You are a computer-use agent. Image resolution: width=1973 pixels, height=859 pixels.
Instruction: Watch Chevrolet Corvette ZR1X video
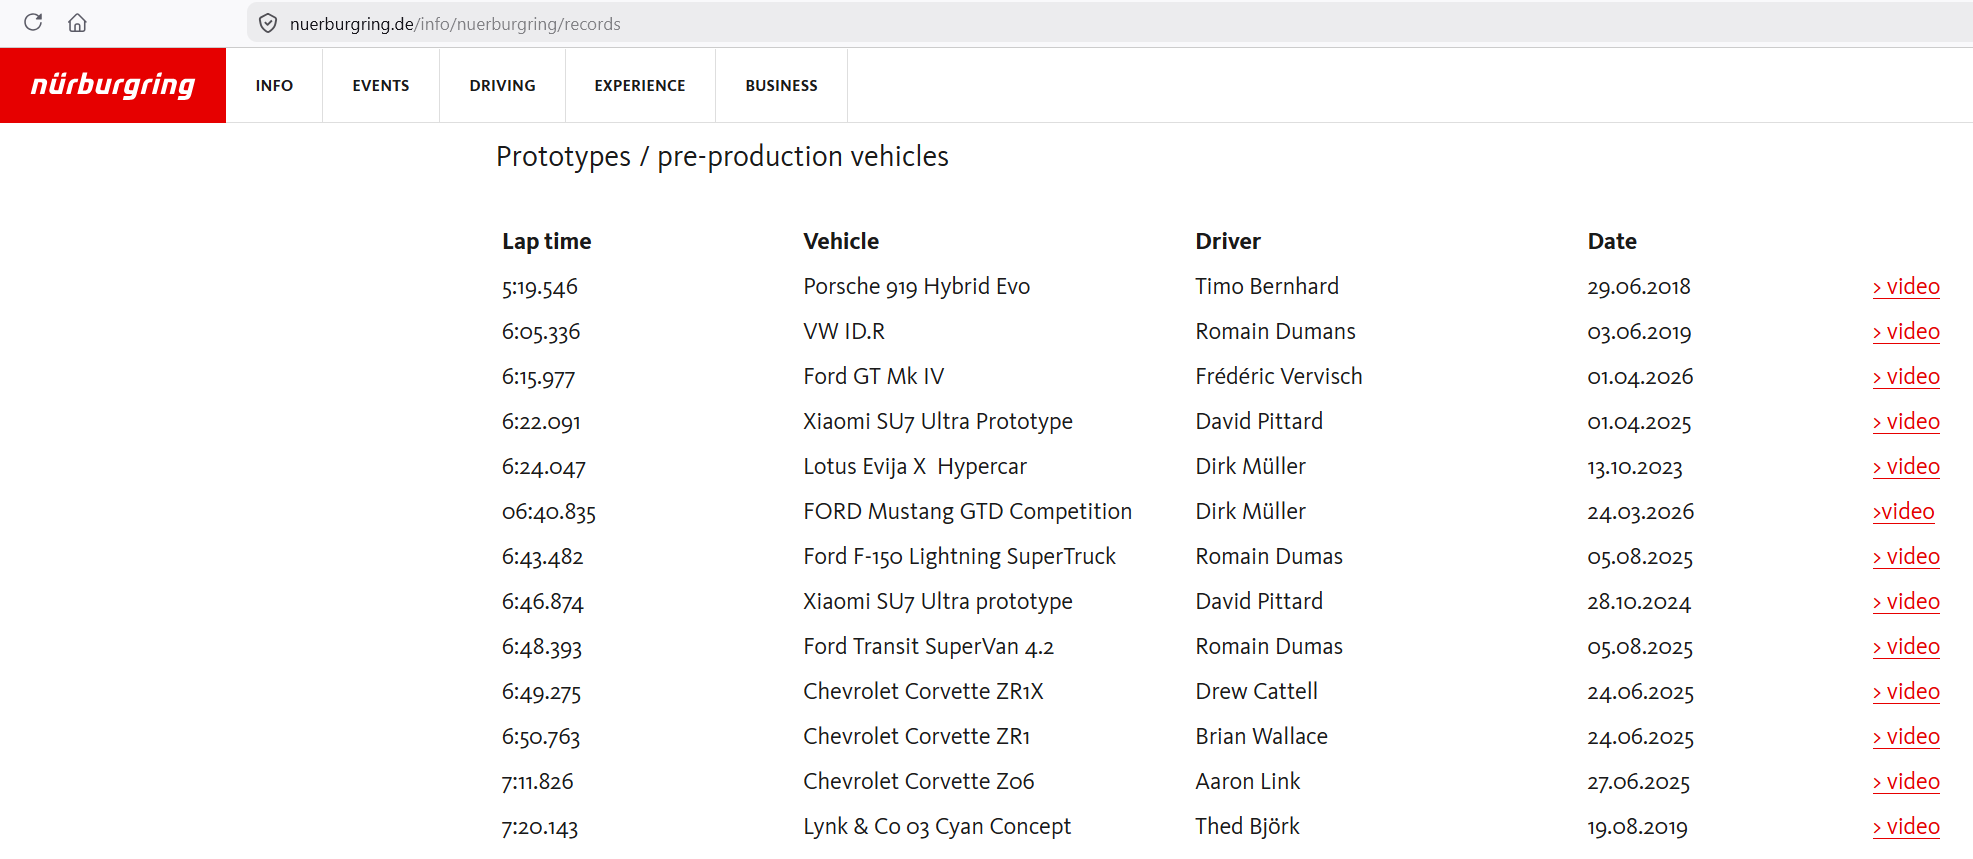1906,692
